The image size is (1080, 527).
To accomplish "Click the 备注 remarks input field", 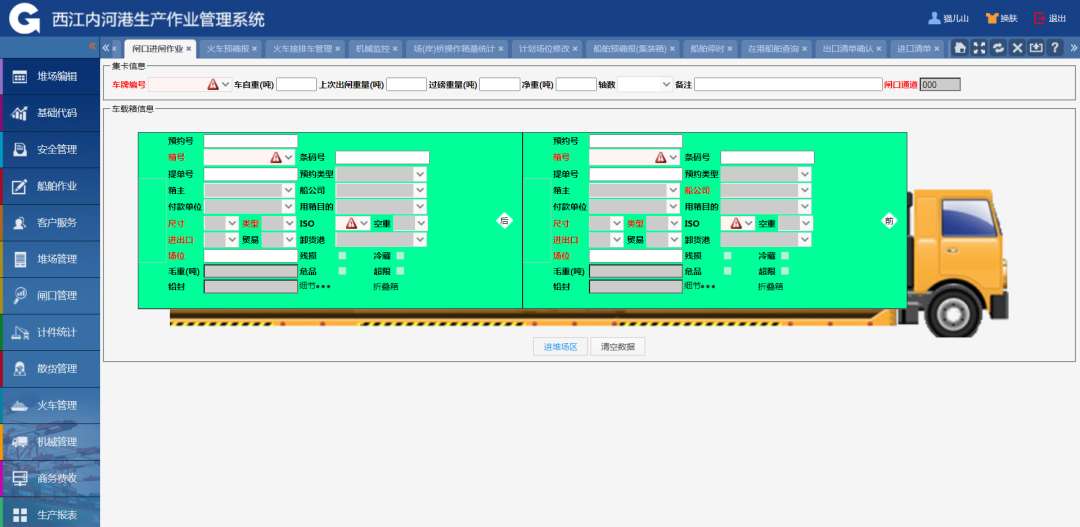I will (x=787, y=85).
